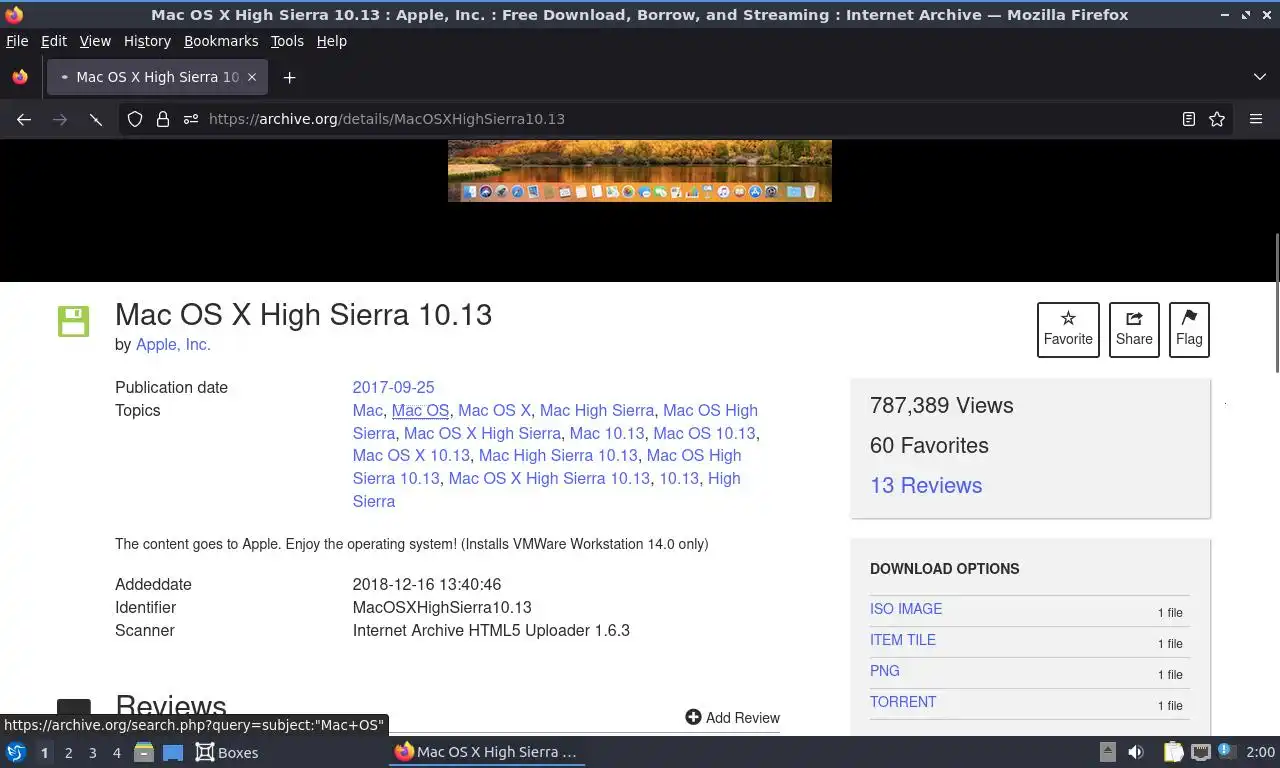Open permissions icon in address bar
This screenshot has height=768, width=1280.
click(x=191, y=119)
